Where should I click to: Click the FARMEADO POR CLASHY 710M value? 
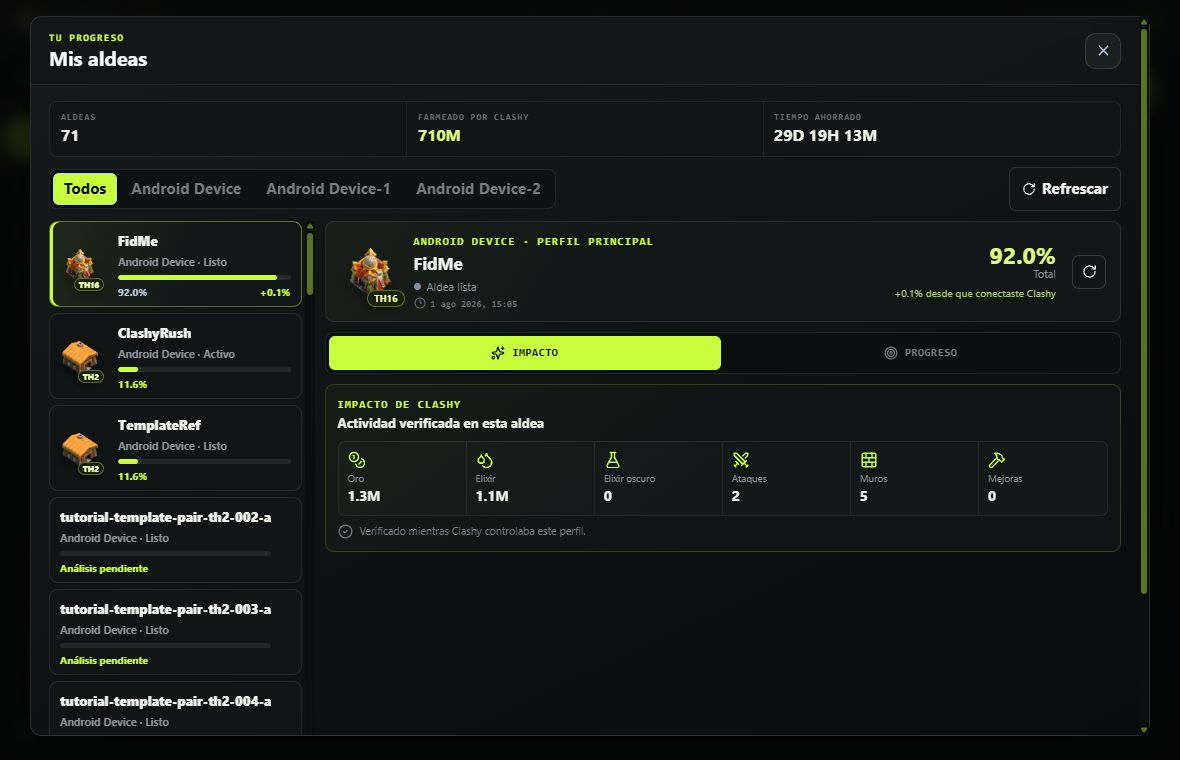point(439,136)
